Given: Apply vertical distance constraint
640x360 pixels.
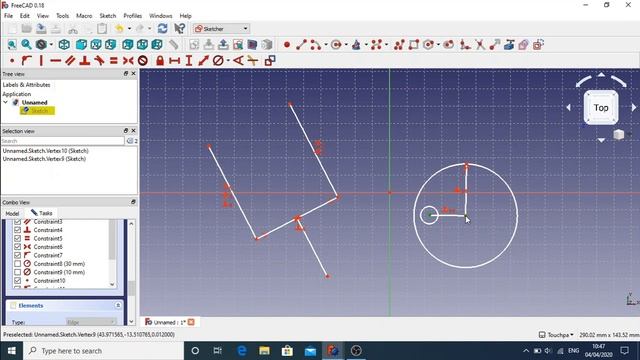Looking at the screenshot, I should (189, 61).
